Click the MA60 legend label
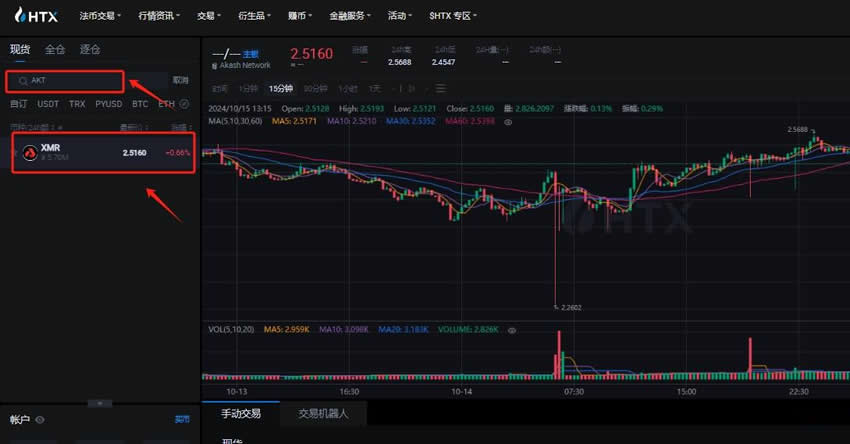 470,121
